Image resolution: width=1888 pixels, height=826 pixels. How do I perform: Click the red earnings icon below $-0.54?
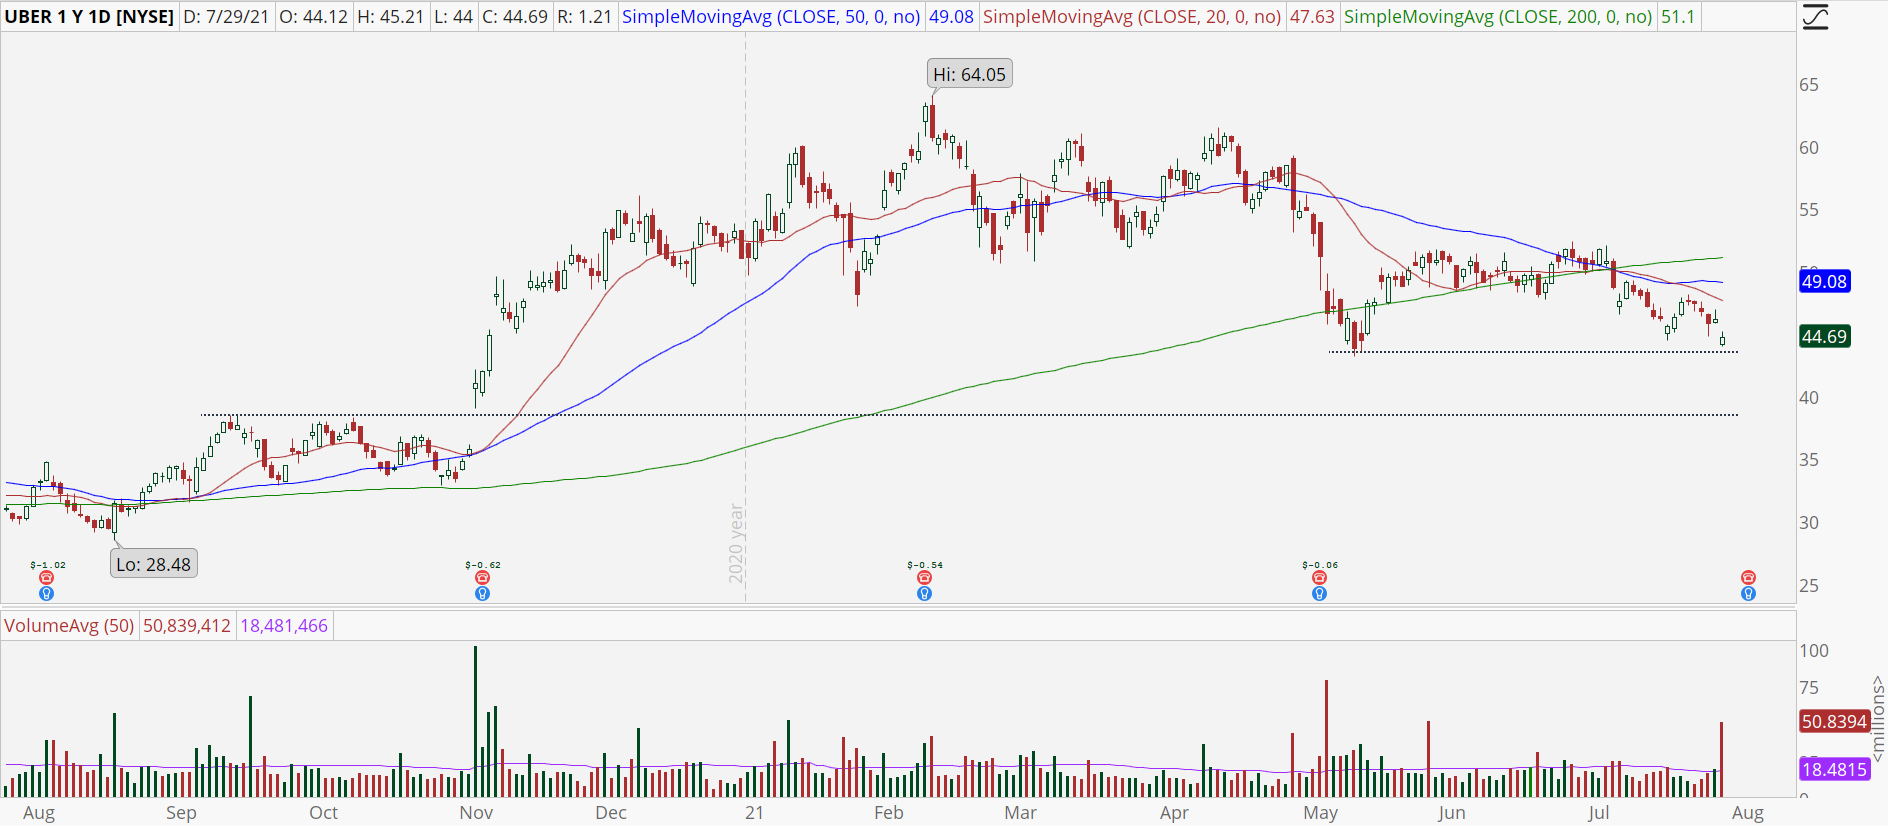[924, 578]
